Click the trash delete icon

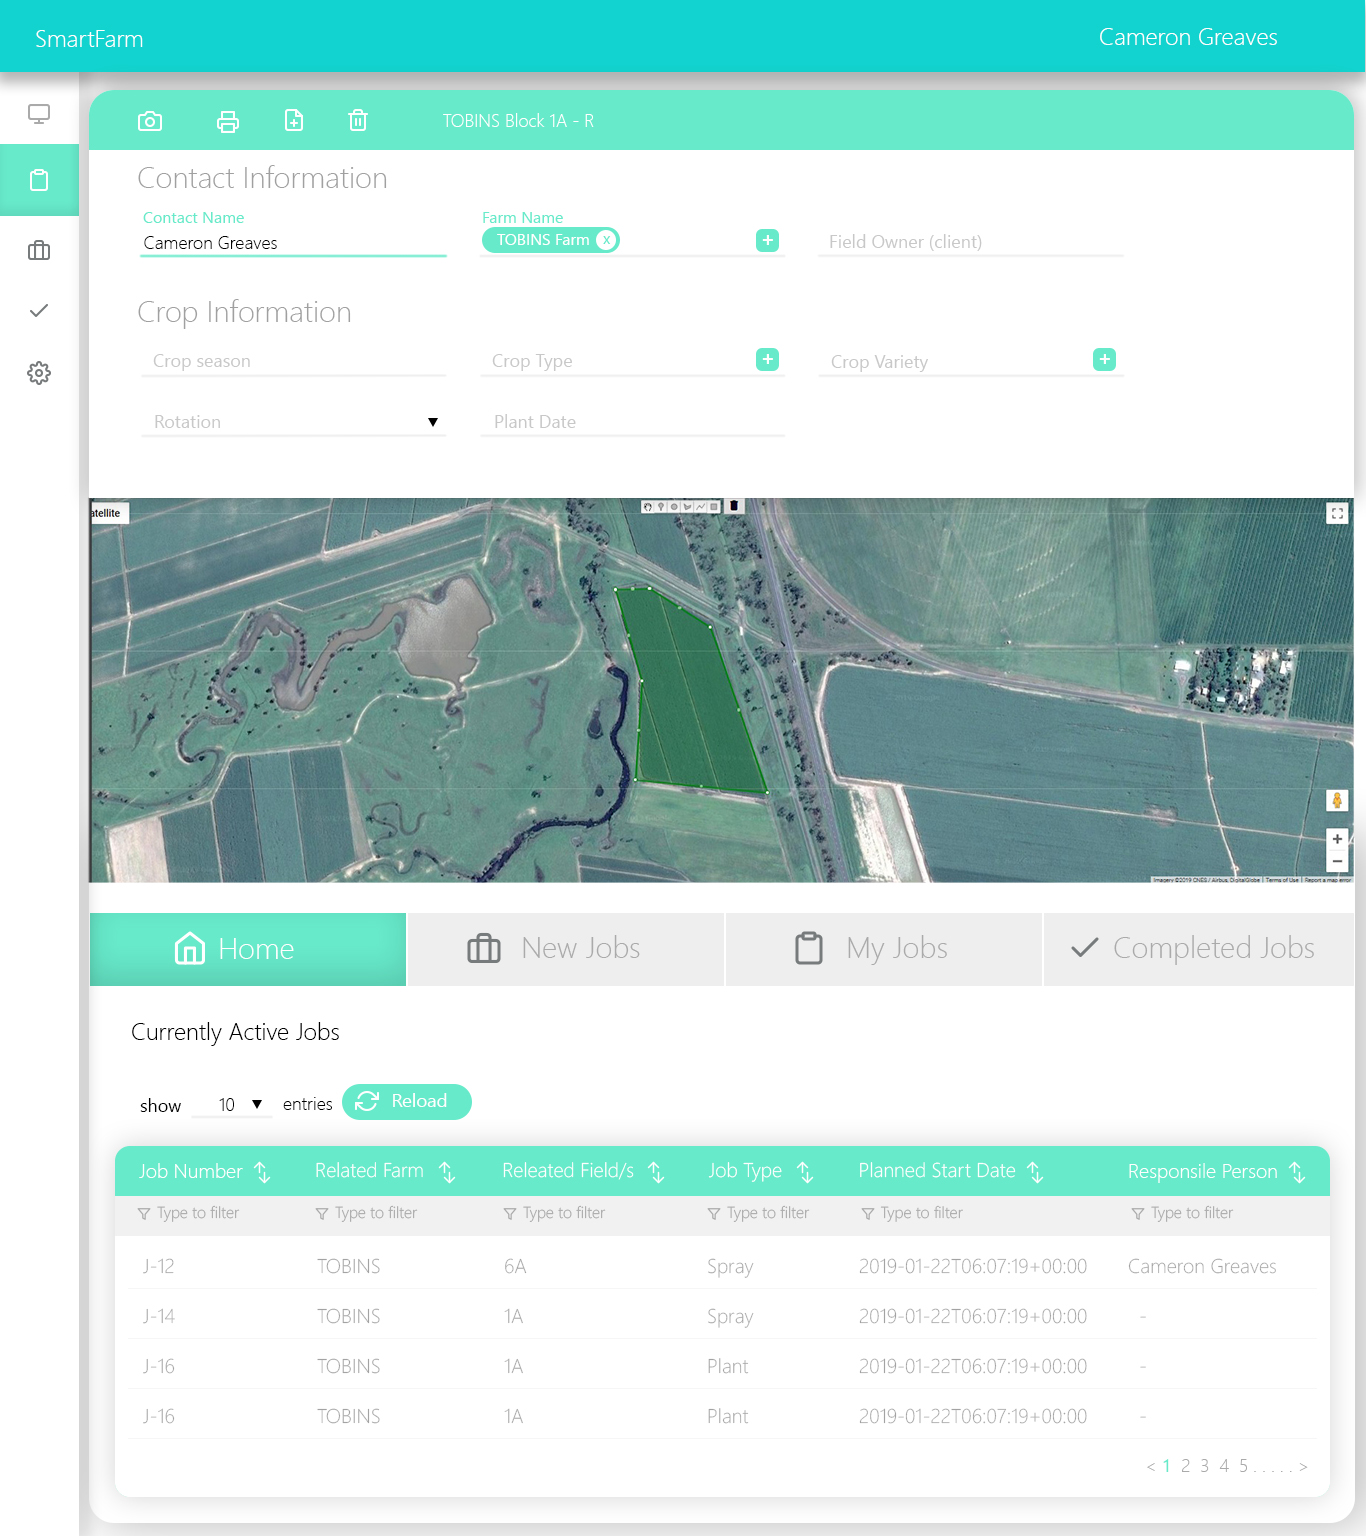click(358, 121)
